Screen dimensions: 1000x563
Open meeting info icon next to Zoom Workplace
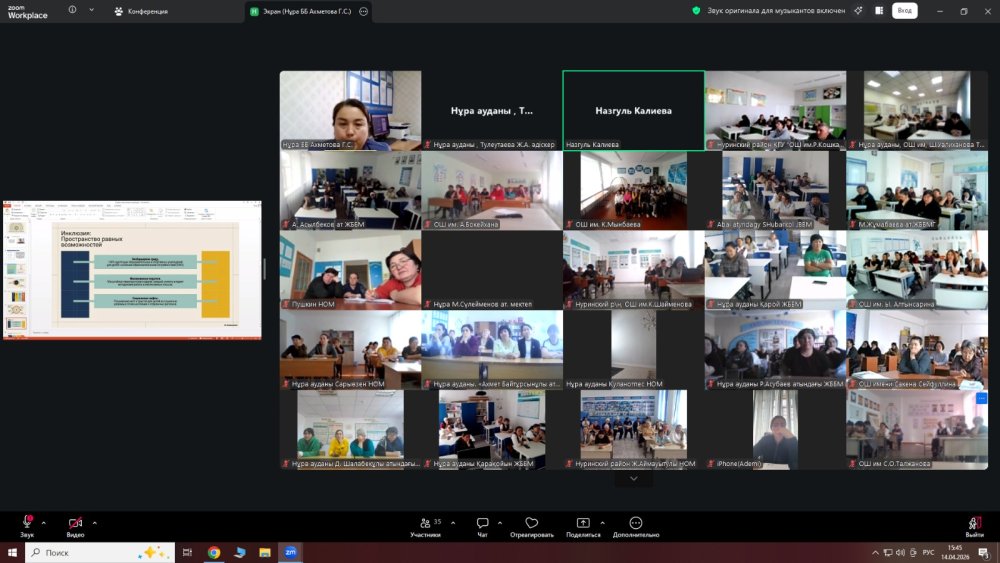pyautogui.click(x=72, y=10)
